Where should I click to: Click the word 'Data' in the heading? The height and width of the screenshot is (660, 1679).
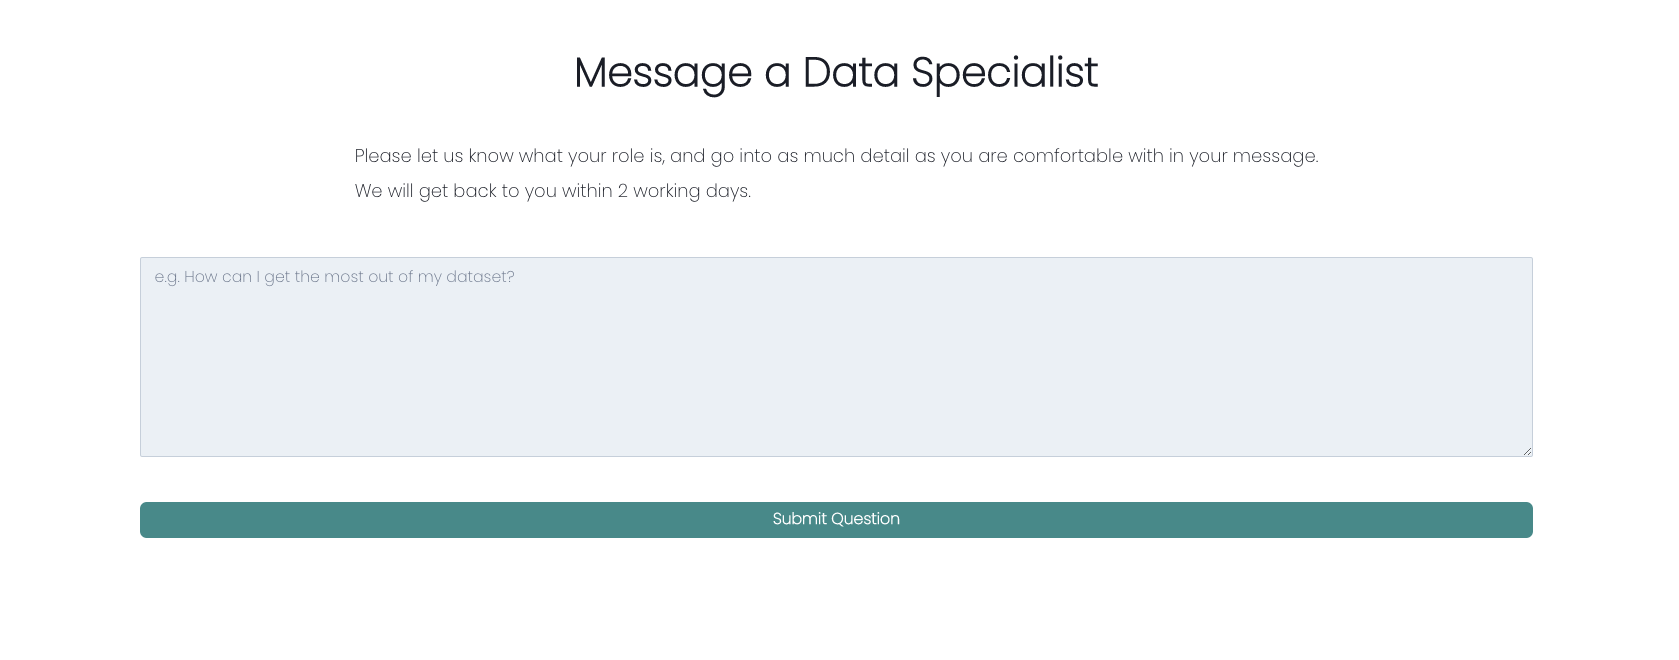pos(850,72)
